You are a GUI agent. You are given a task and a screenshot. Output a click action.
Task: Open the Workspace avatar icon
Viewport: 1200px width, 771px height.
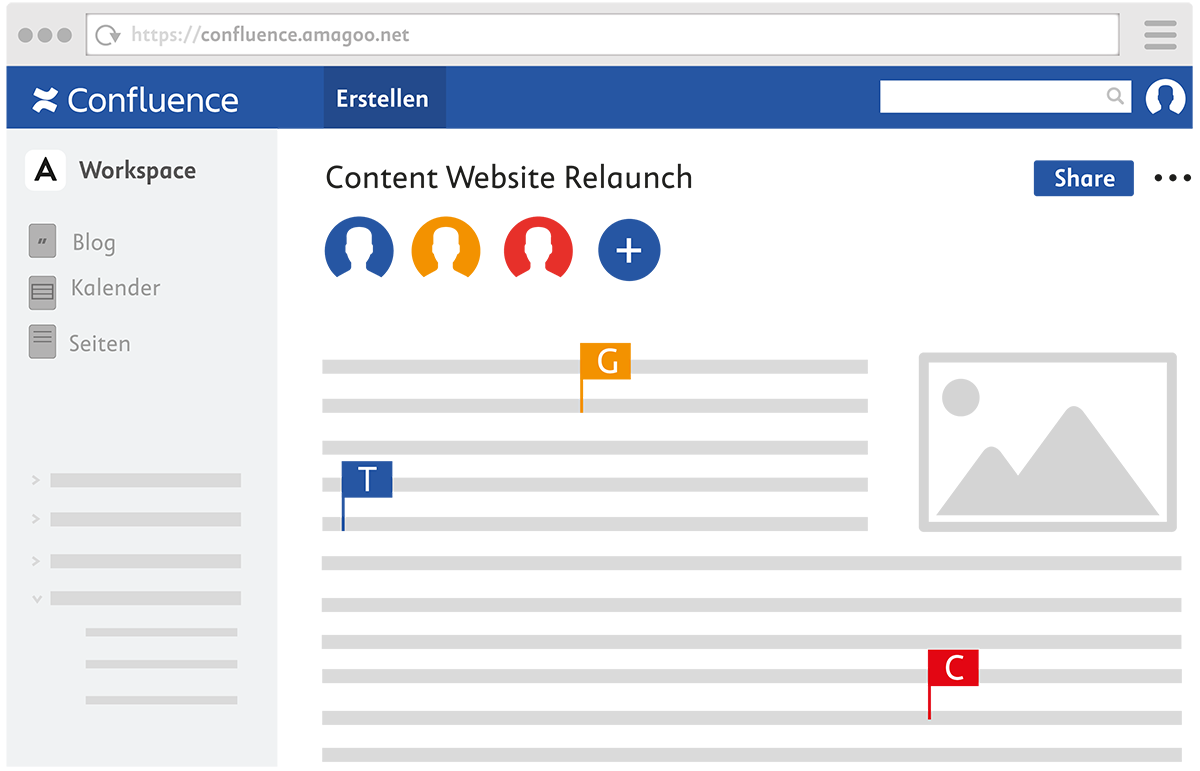[45, 169]
